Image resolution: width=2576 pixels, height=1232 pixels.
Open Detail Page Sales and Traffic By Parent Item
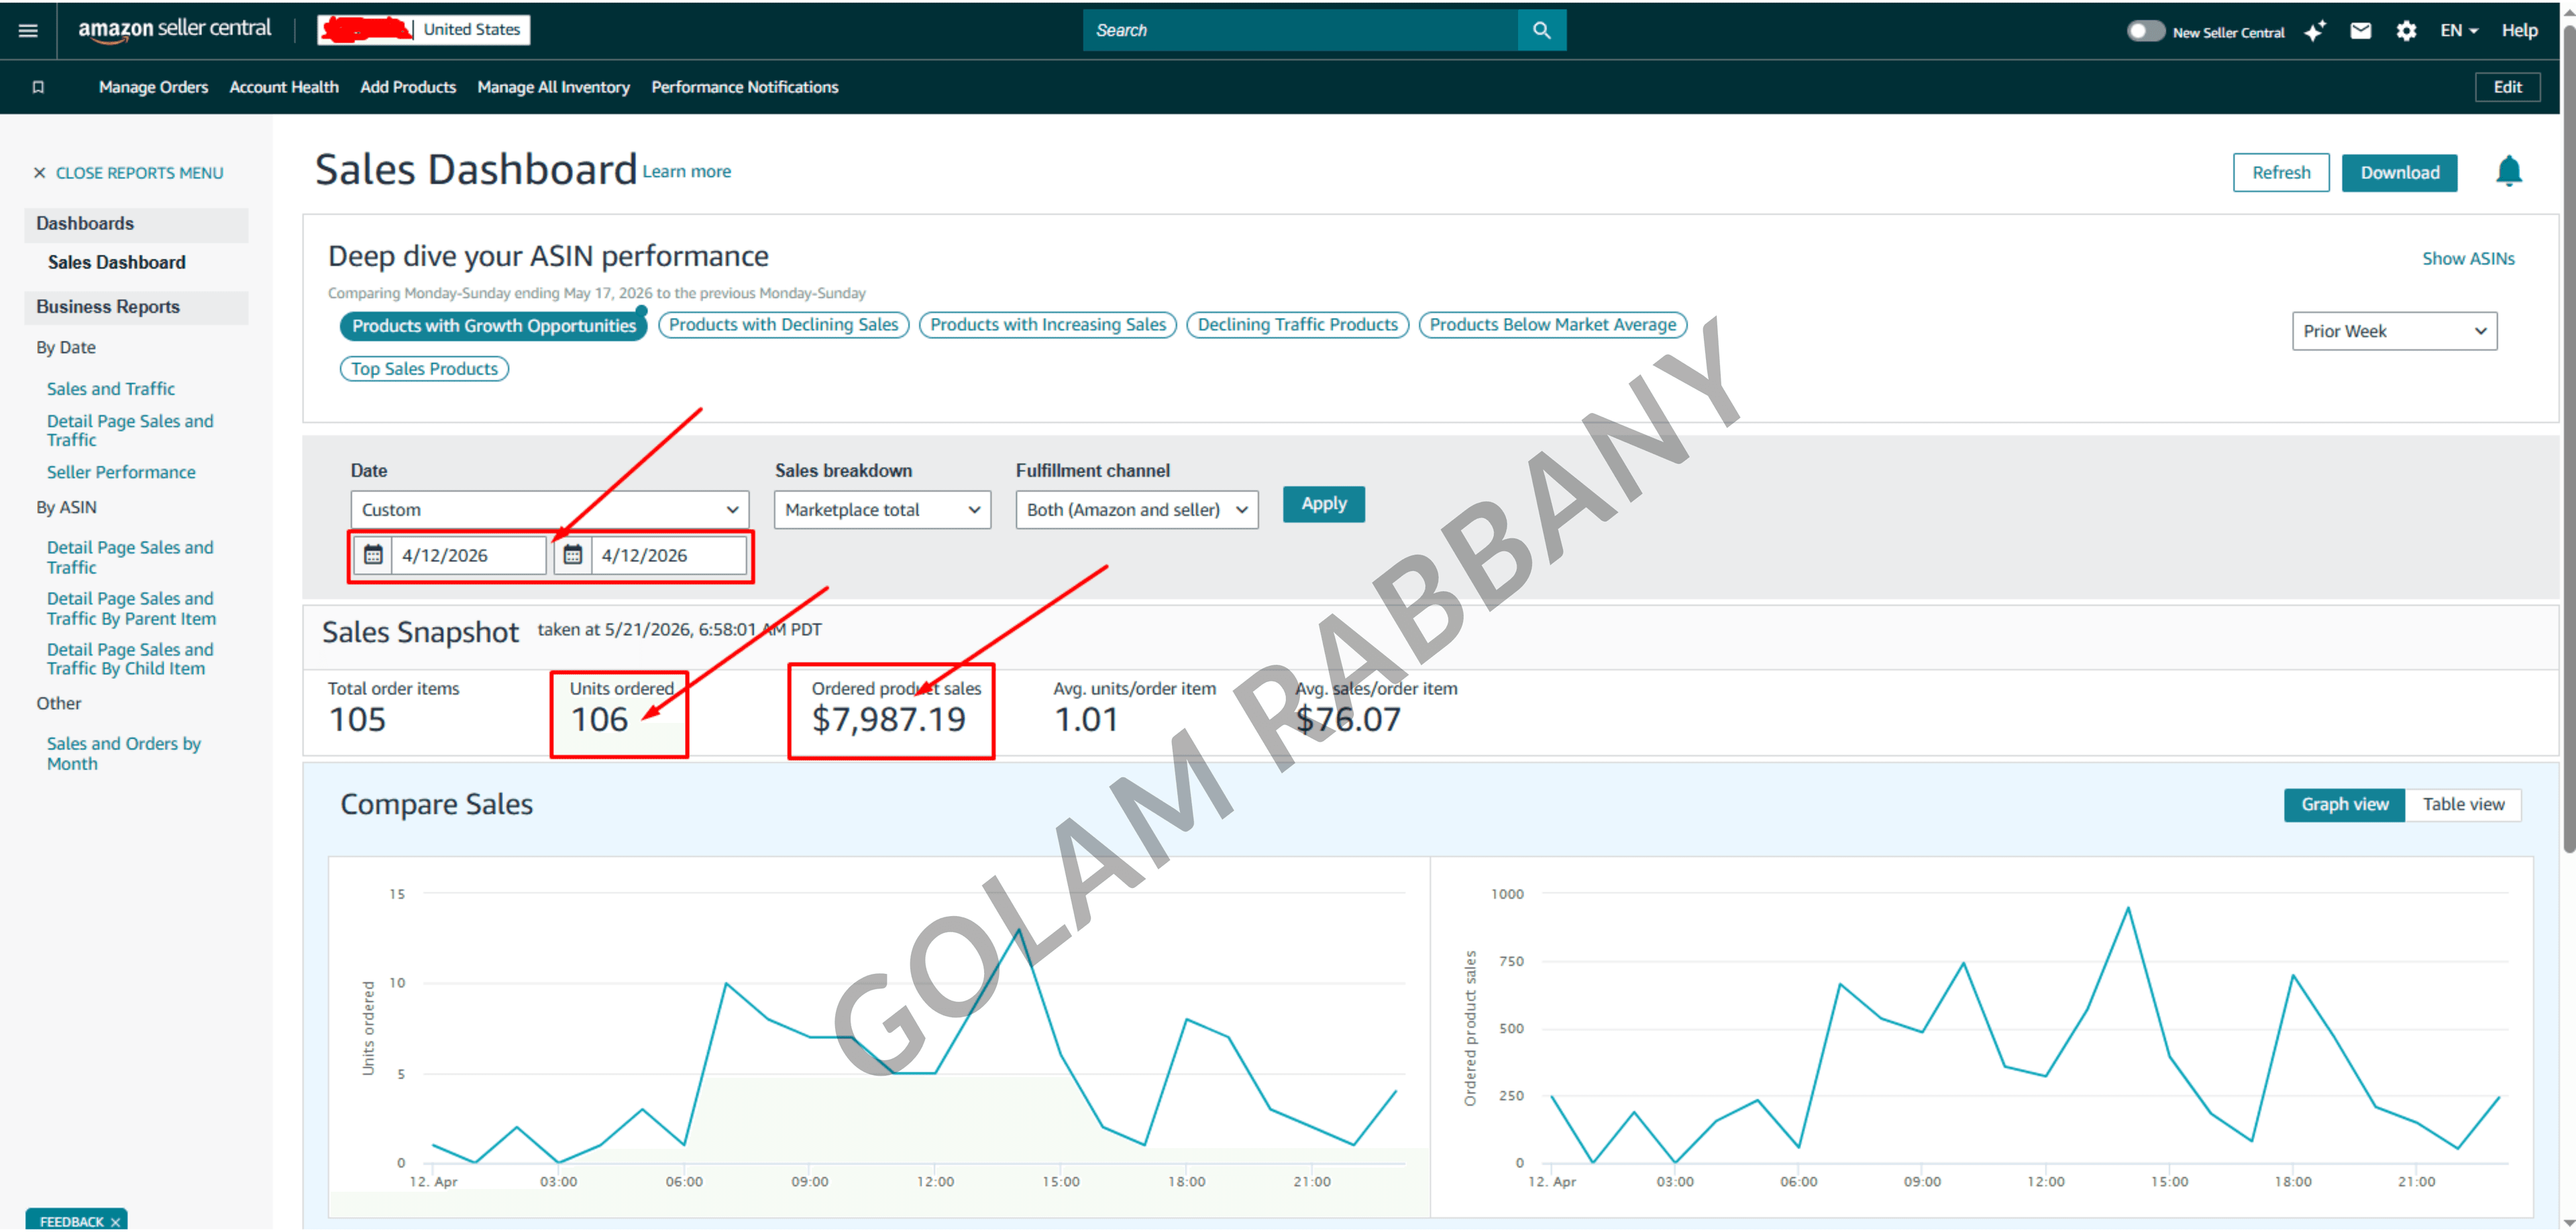pos(131,608)
